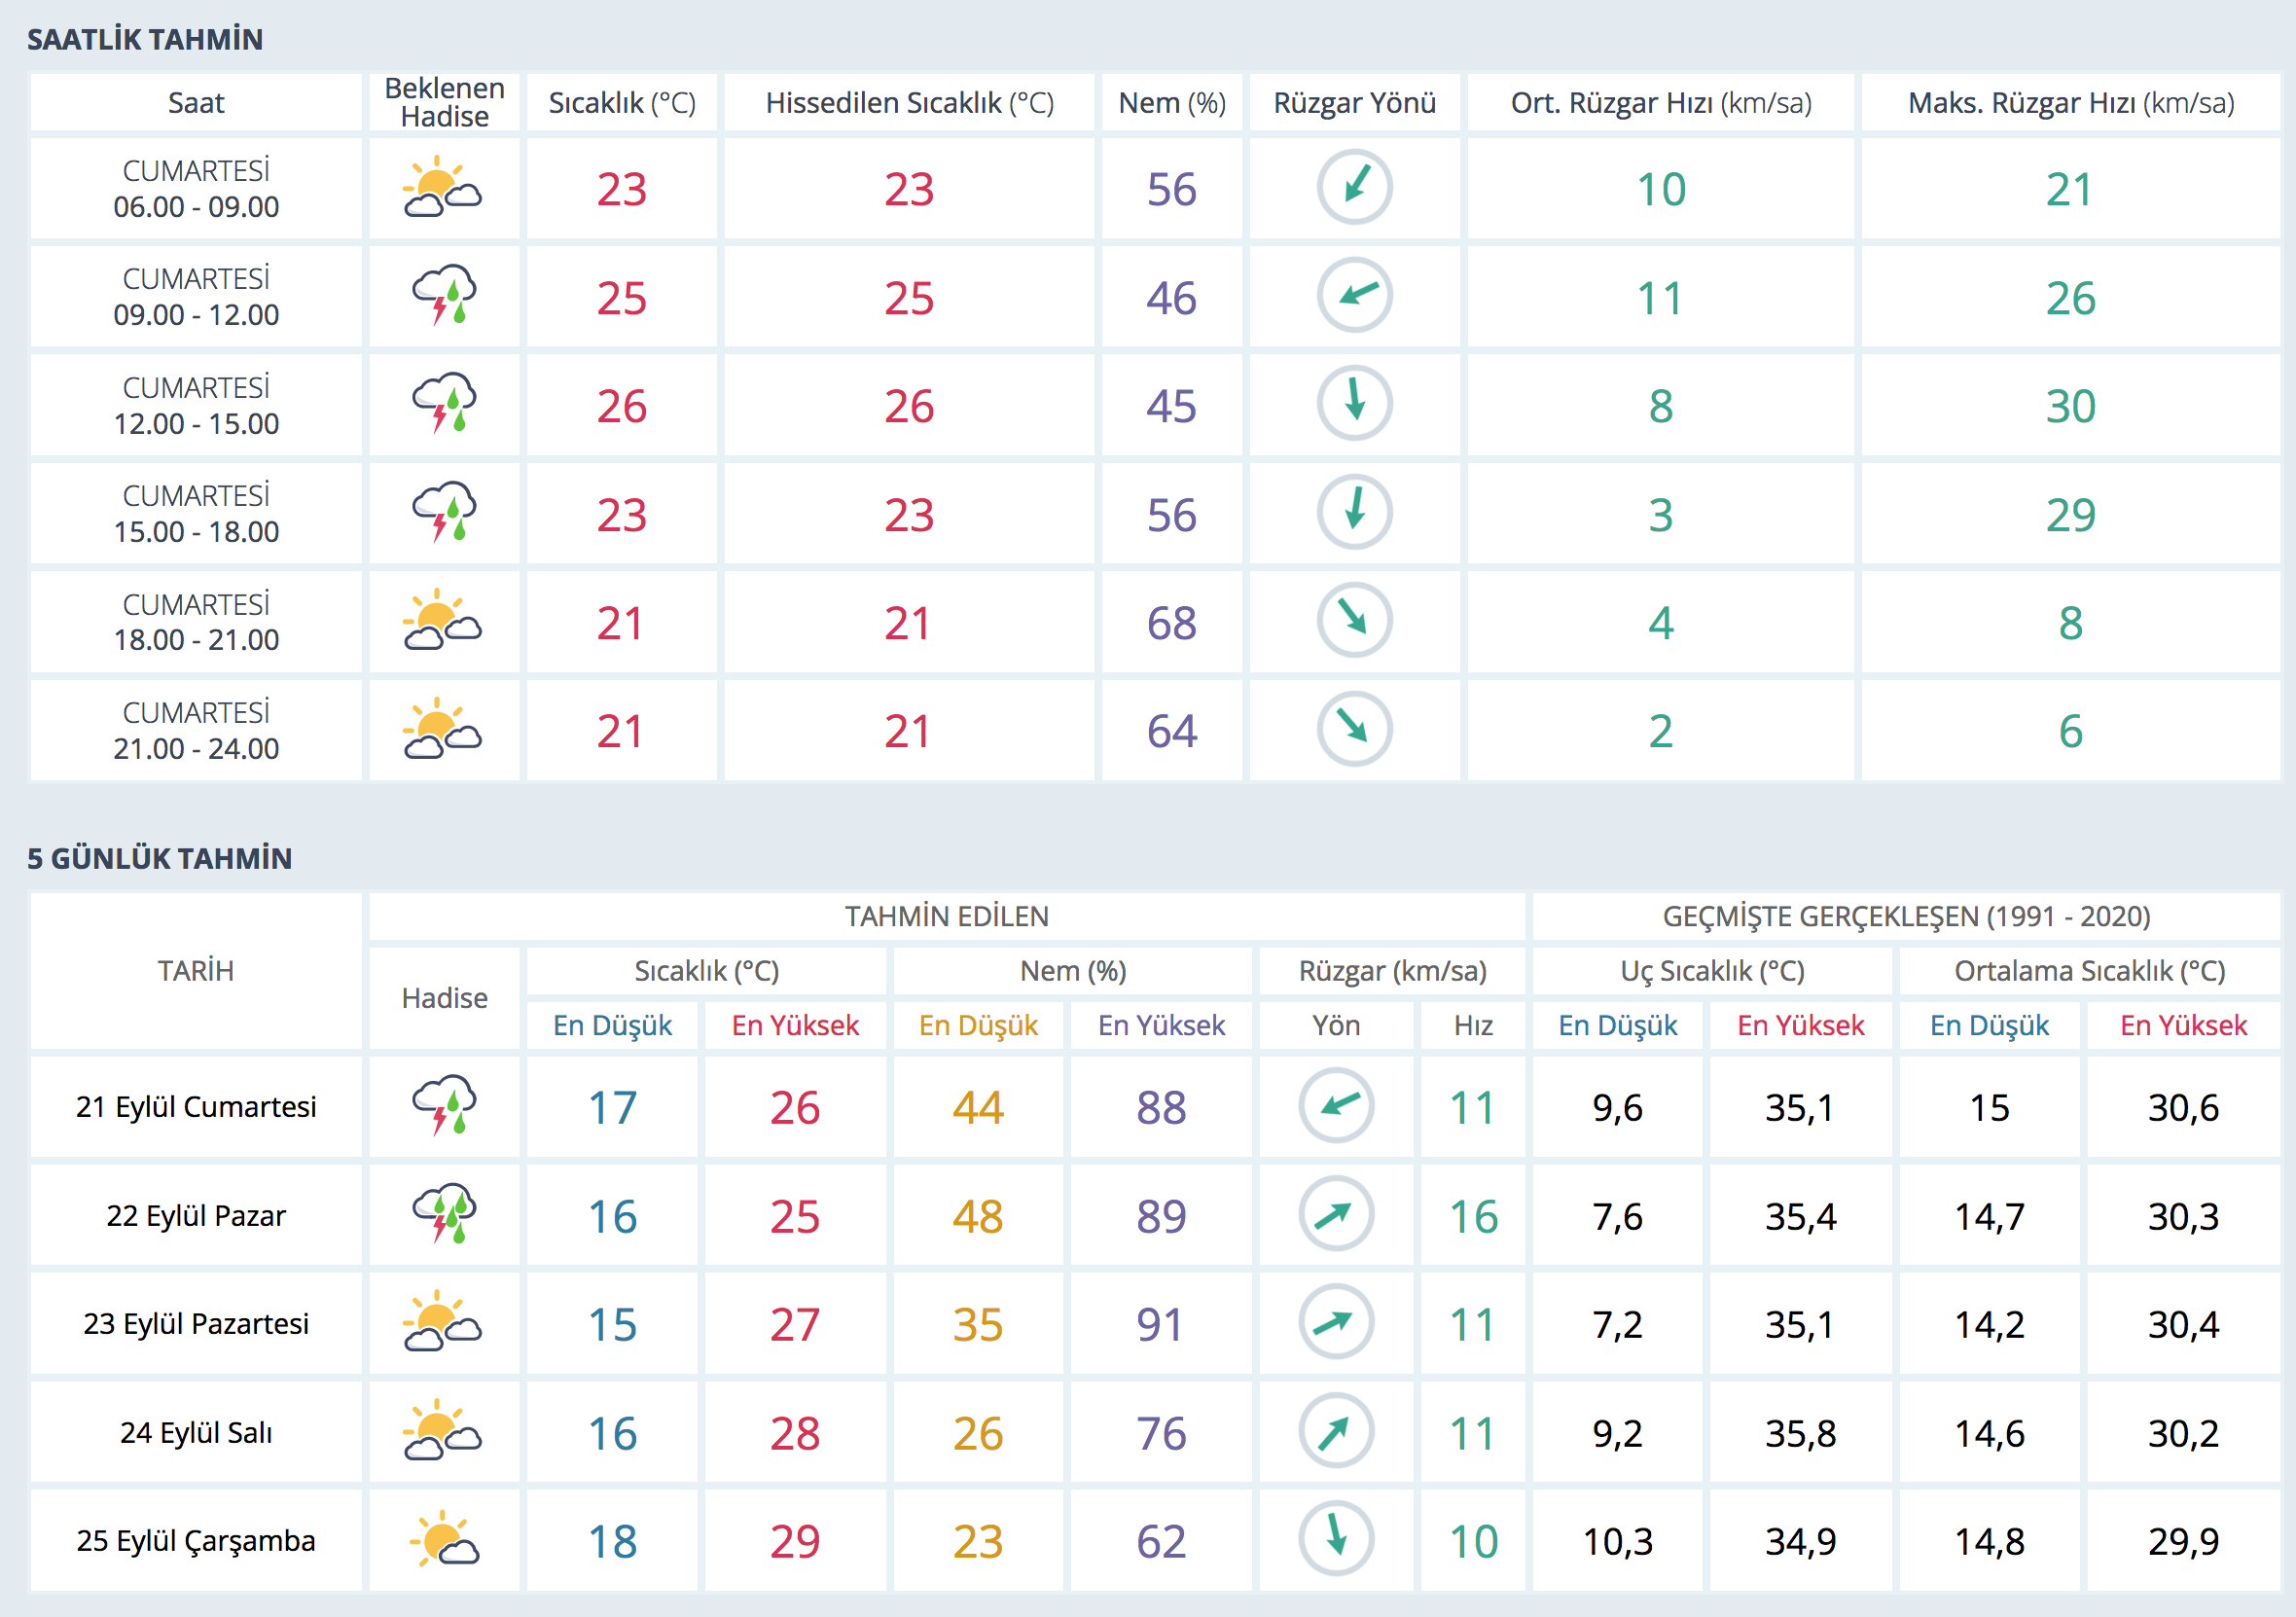2296x1617 pixels.
Task: Click wind direction arrow for 18.00 - 21.00
Action: 1354,621
